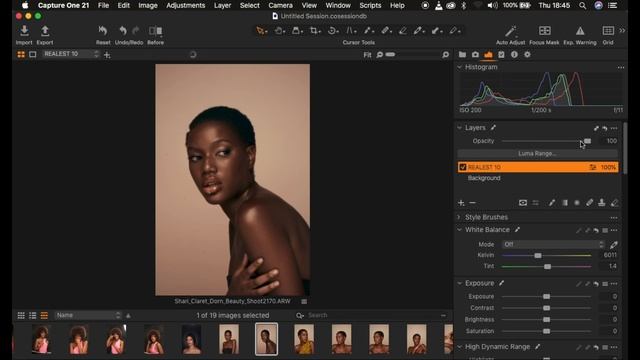Viewport: 640px width, 360px height.
Task: Open the Scripts menu
Action: (370, 5)
